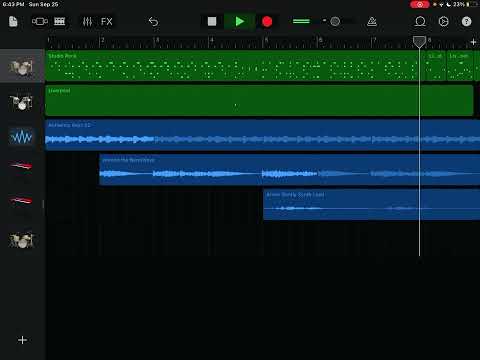
Task: Tap the track header expand handle
Action: (x=43, y=204)
